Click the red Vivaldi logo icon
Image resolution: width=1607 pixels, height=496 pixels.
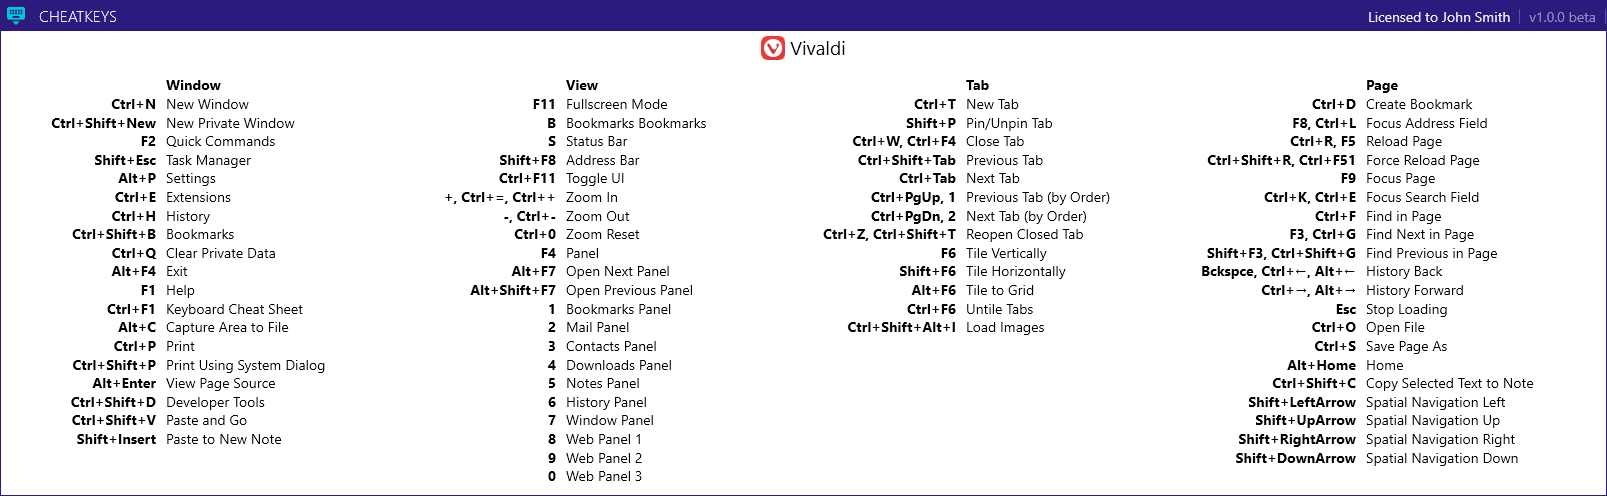pyautogui.click(x=773, y=48)
